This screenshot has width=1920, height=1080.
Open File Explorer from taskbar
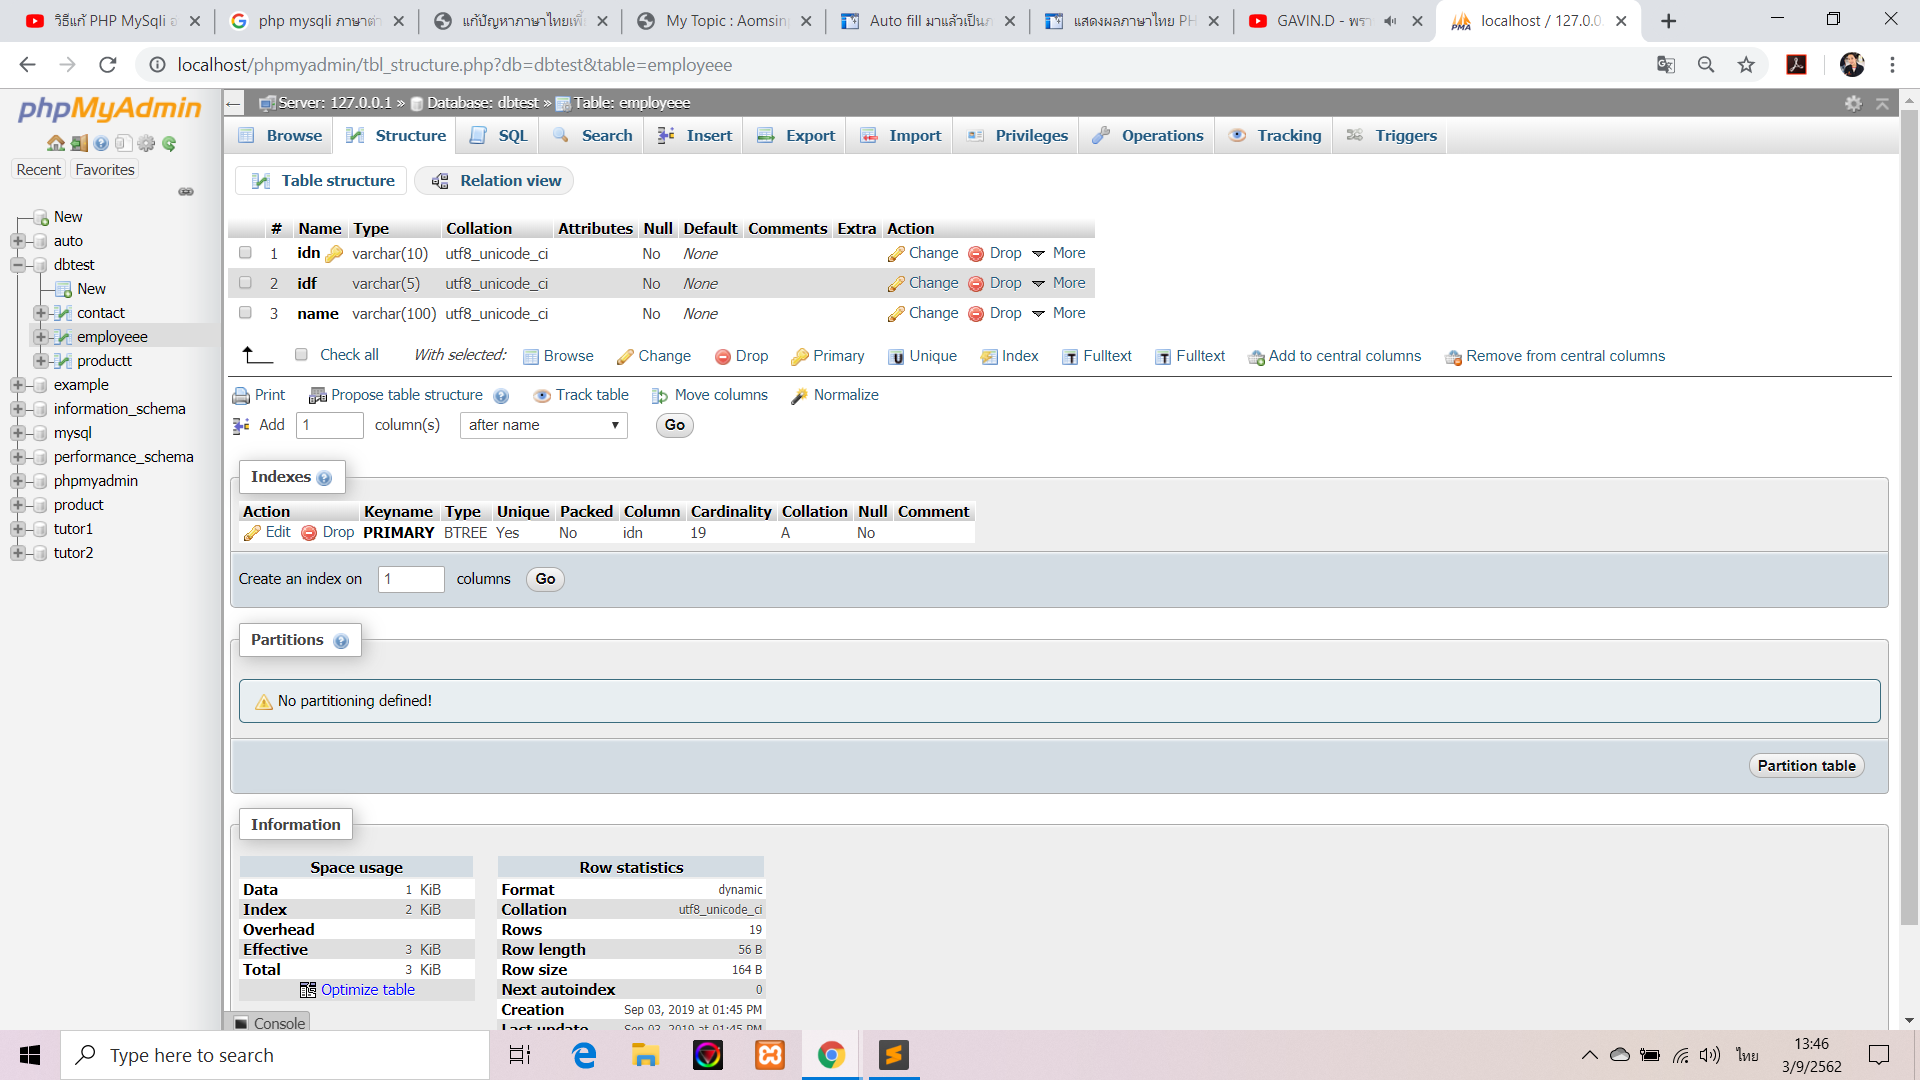pos(645,1055)
